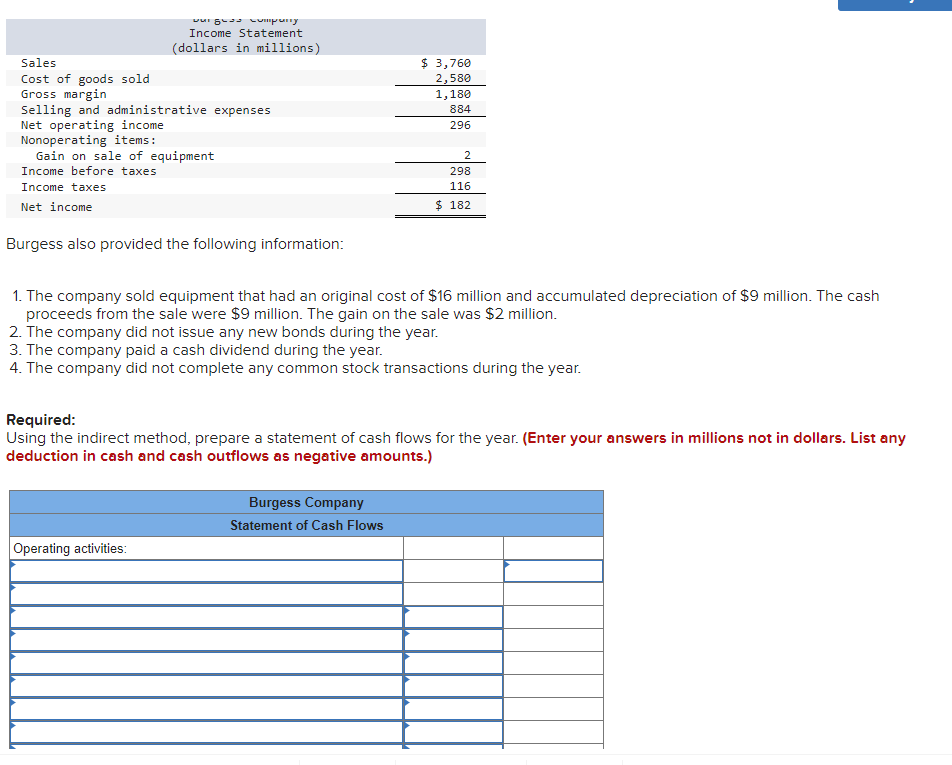952x765 pixels.
Task: Click the third blank row's middle amount cell
Action: click(454, 617)
